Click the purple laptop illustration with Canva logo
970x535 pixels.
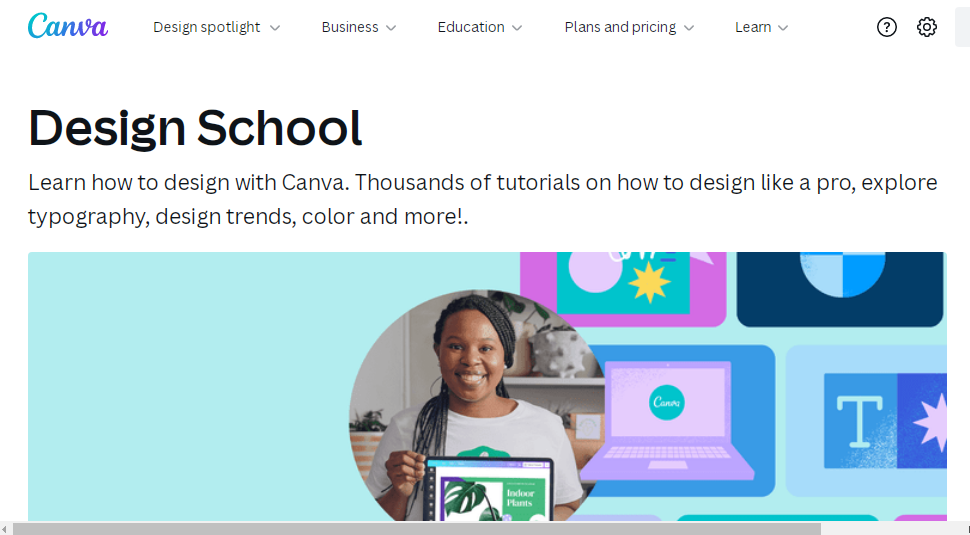(667, 421)
